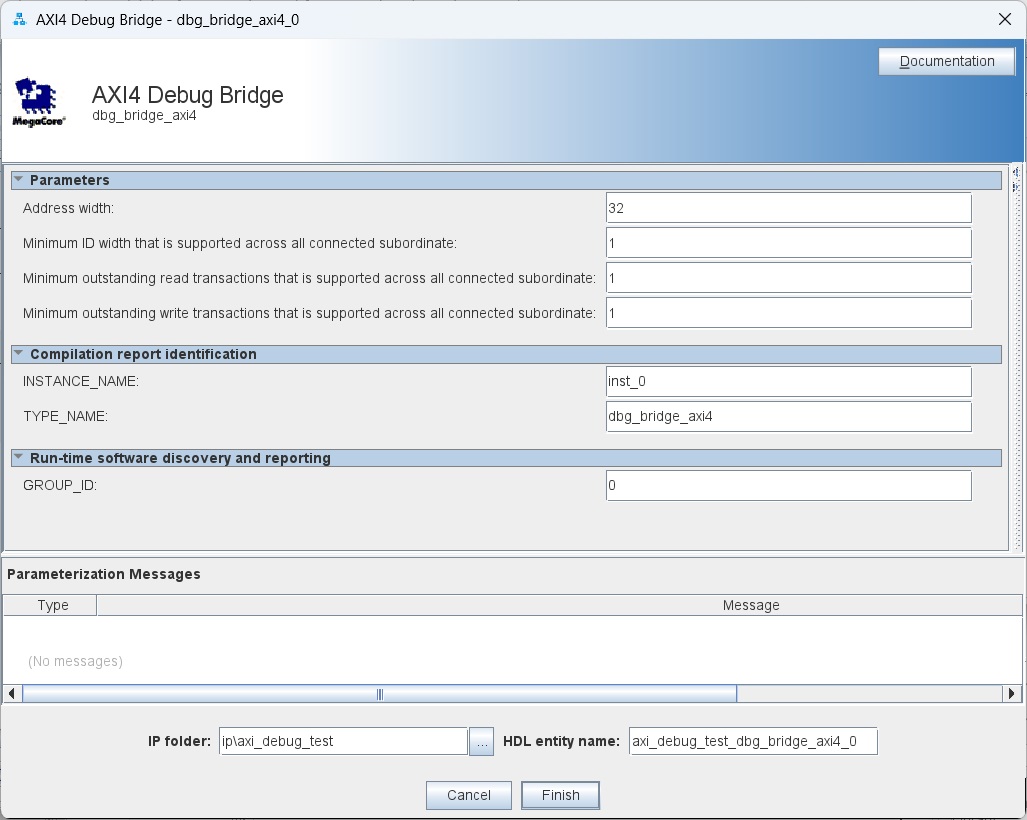Screen dimensions: 1027x820
Task: Click the IP folder text field
Action: [x=343, y=741]
